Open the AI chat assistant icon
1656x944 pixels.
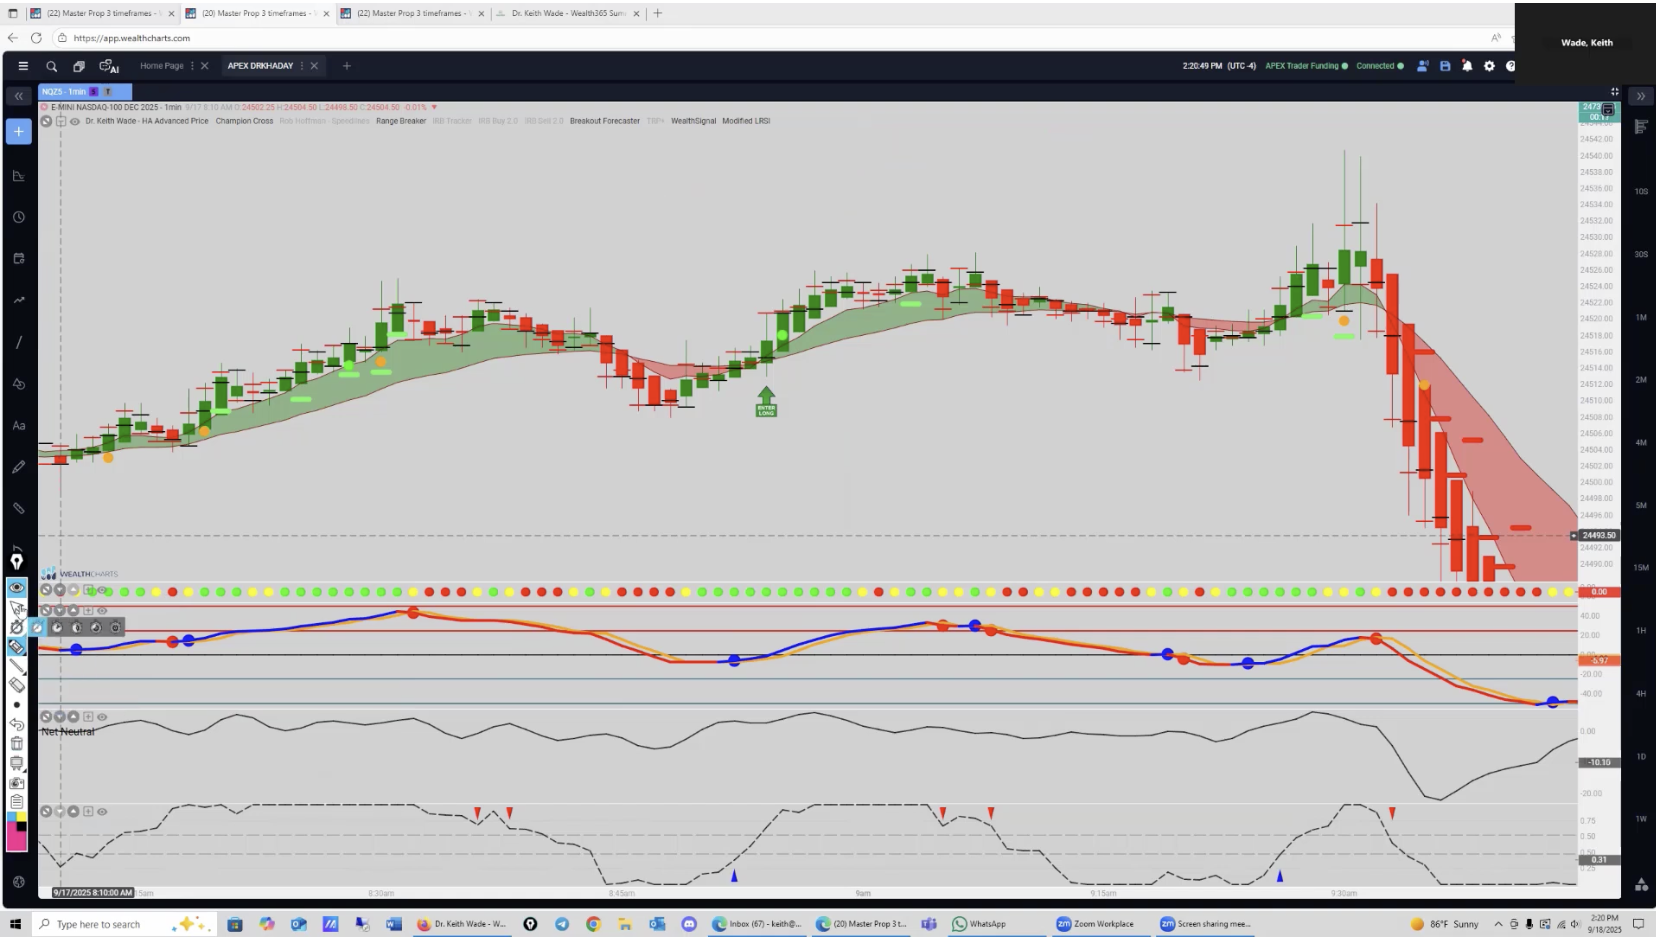click(109, 66)
